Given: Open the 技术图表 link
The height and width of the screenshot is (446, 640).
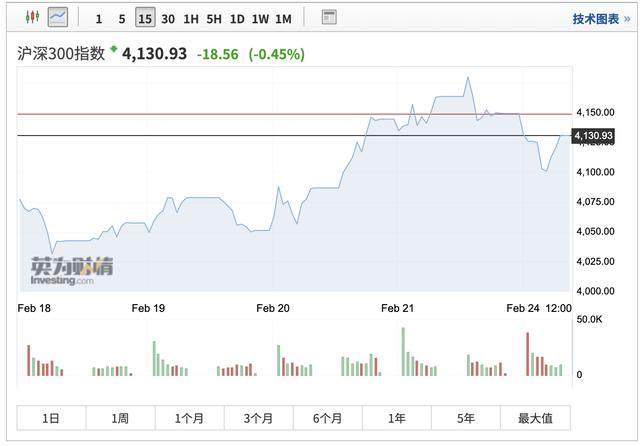Looking at the screenshot, I should point(595,18).
